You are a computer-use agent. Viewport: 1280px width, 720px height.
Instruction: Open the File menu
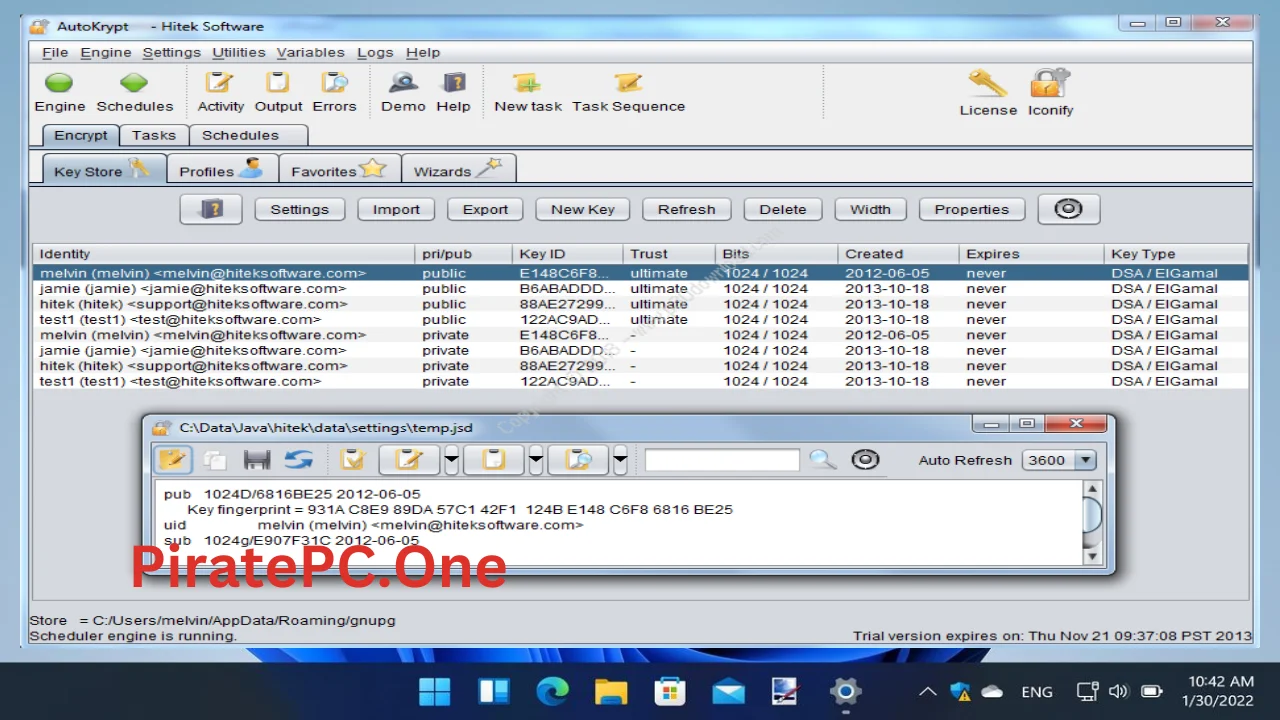pos(55,52)
